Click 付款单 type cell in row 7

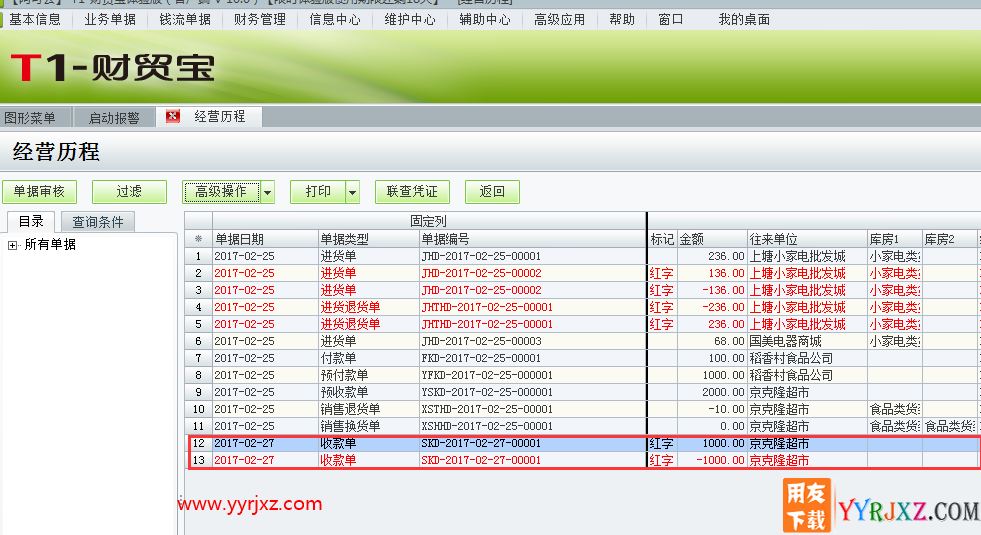pos(369,358)
